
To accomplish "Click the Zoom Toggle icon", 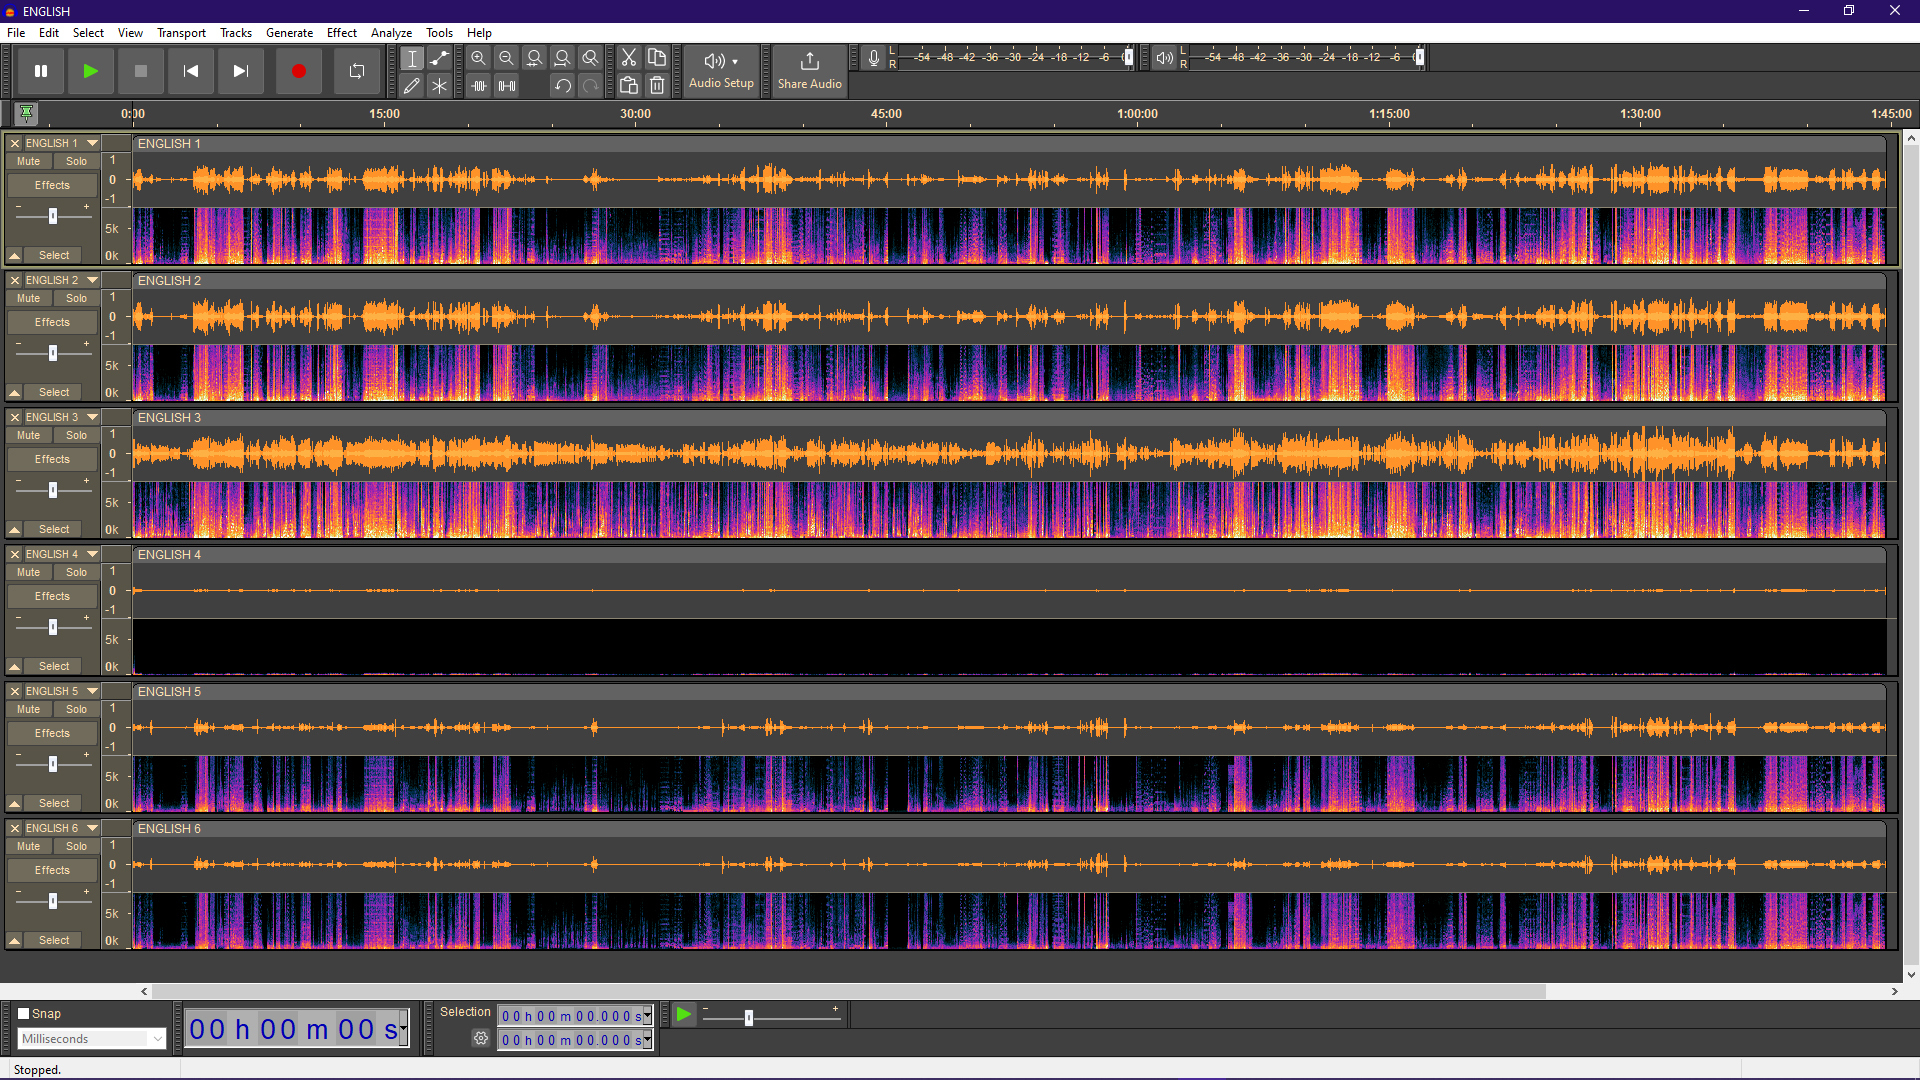I will [x=591, y=58].
